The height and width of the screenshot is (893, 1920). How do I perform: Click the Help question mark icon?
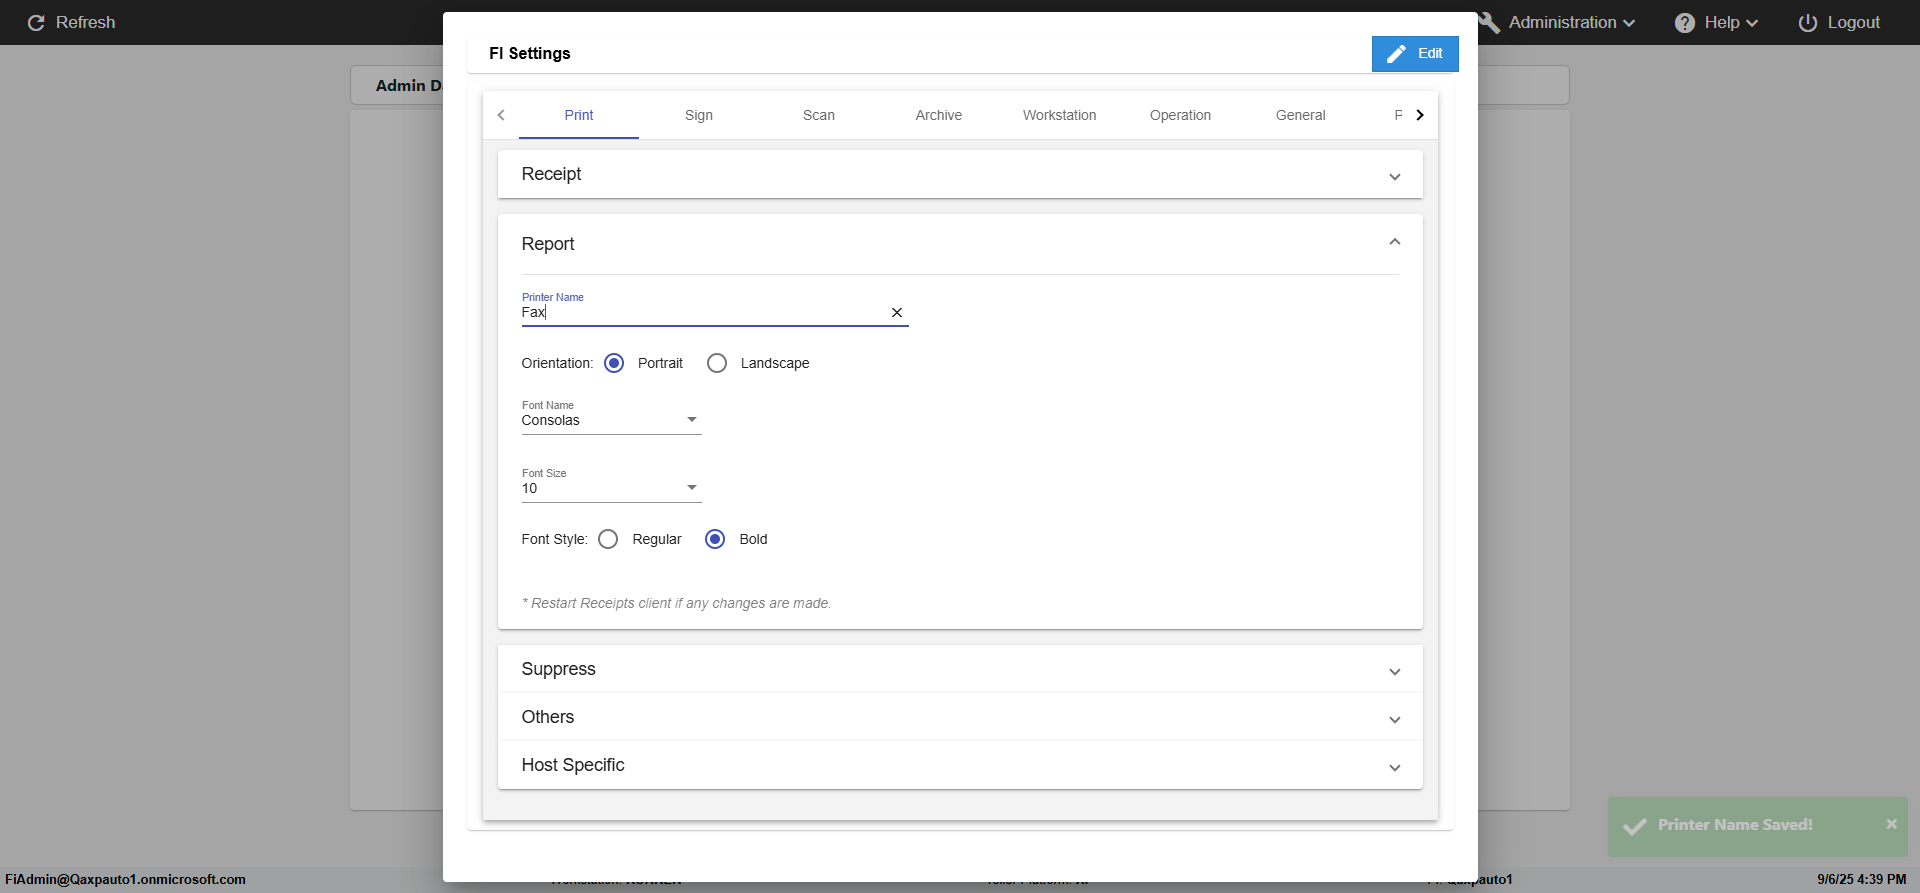point(1685,23)
